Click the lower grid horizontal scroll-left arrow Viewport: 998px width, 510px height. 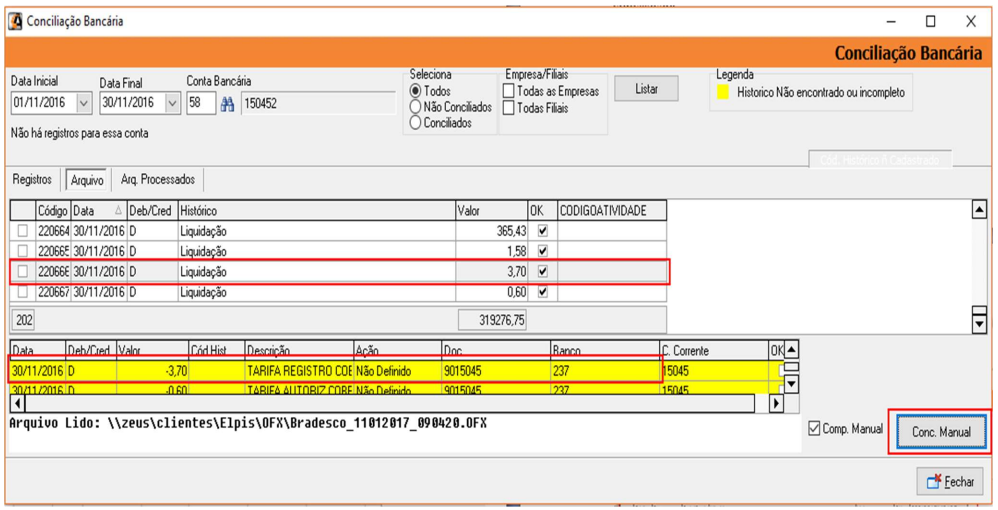(17, 403)
